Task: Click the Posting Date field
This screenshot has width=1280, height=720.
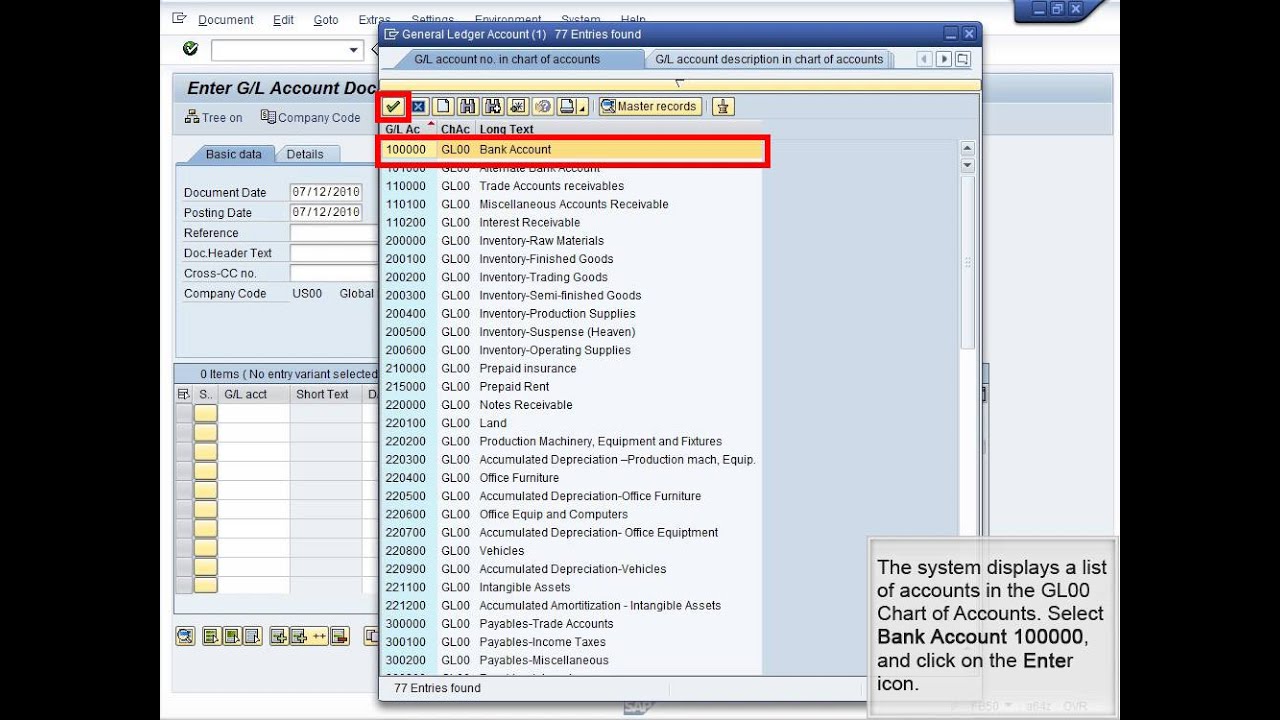Action: 326,212
